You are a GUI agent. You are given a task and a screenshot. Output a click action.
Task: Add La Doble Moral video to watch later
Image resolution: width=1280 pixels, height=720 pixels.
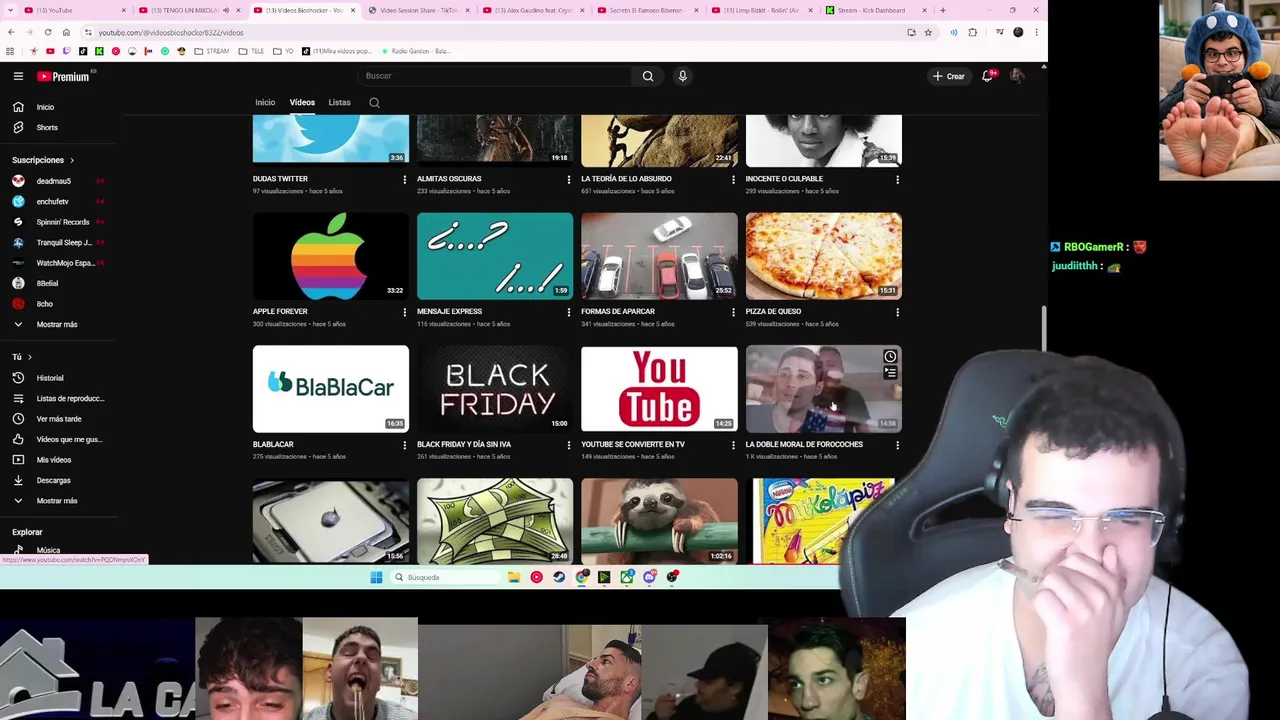(x=890, y=357)
